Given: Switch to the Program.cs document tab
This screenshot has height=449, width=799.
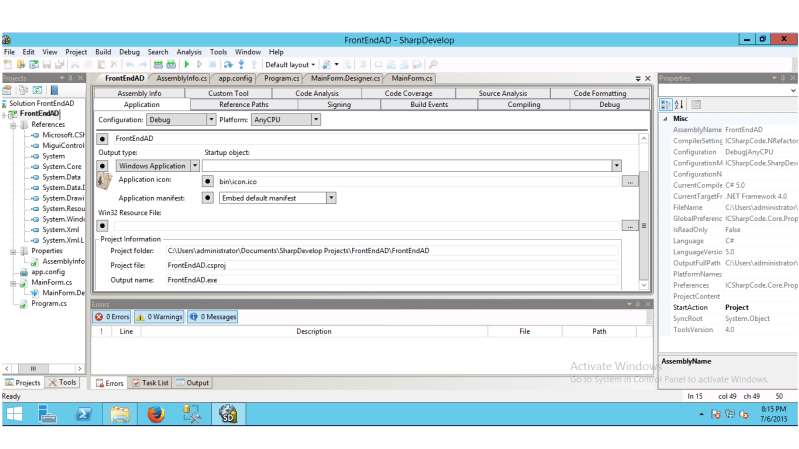Looking at the screenshot, I should pos(281,78).
